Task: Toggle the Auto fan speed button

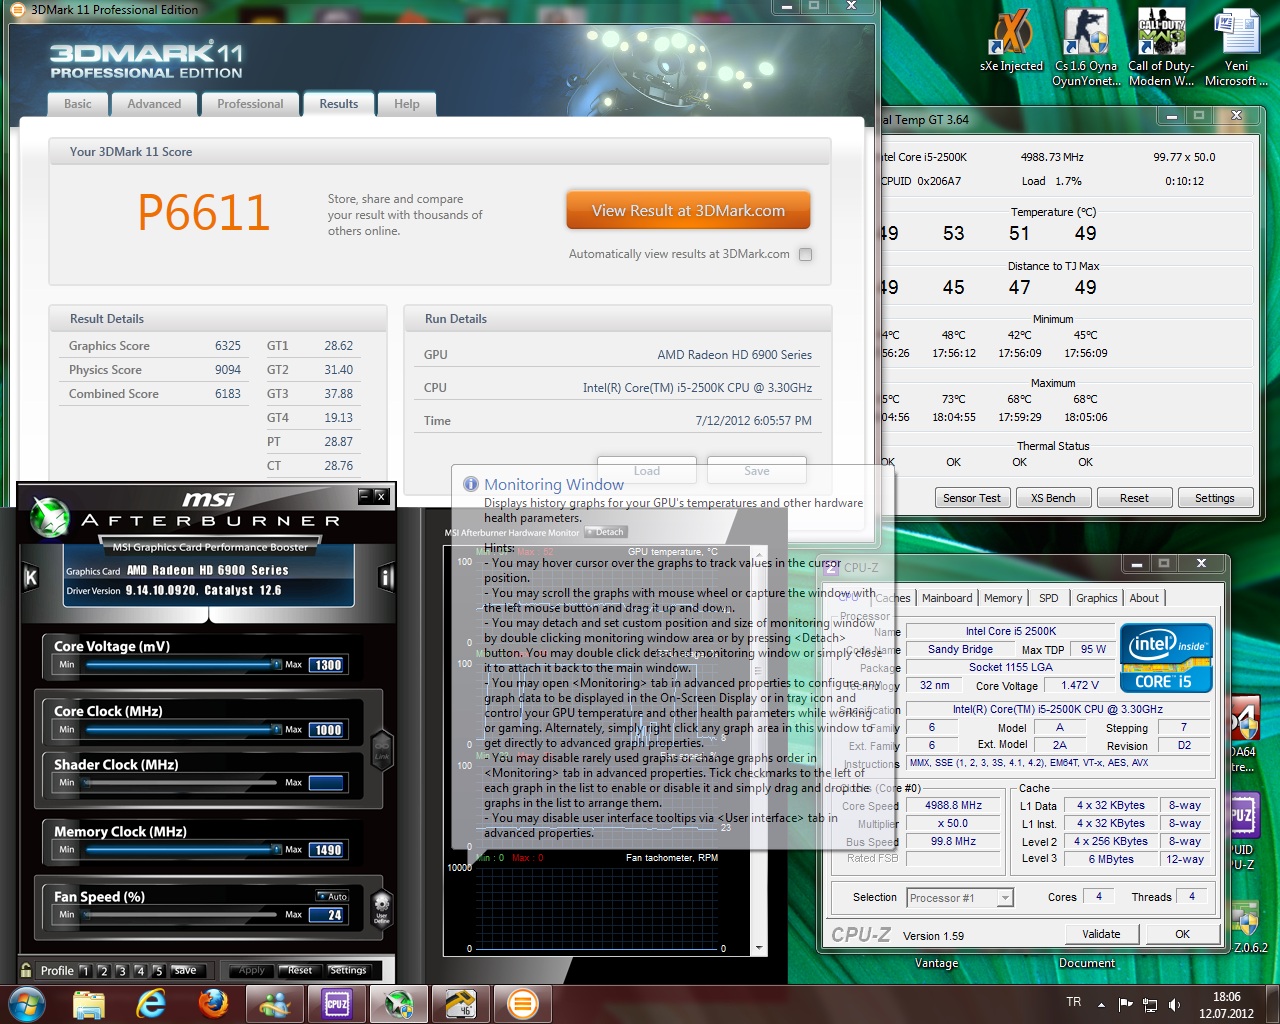Action: [333, 896]
